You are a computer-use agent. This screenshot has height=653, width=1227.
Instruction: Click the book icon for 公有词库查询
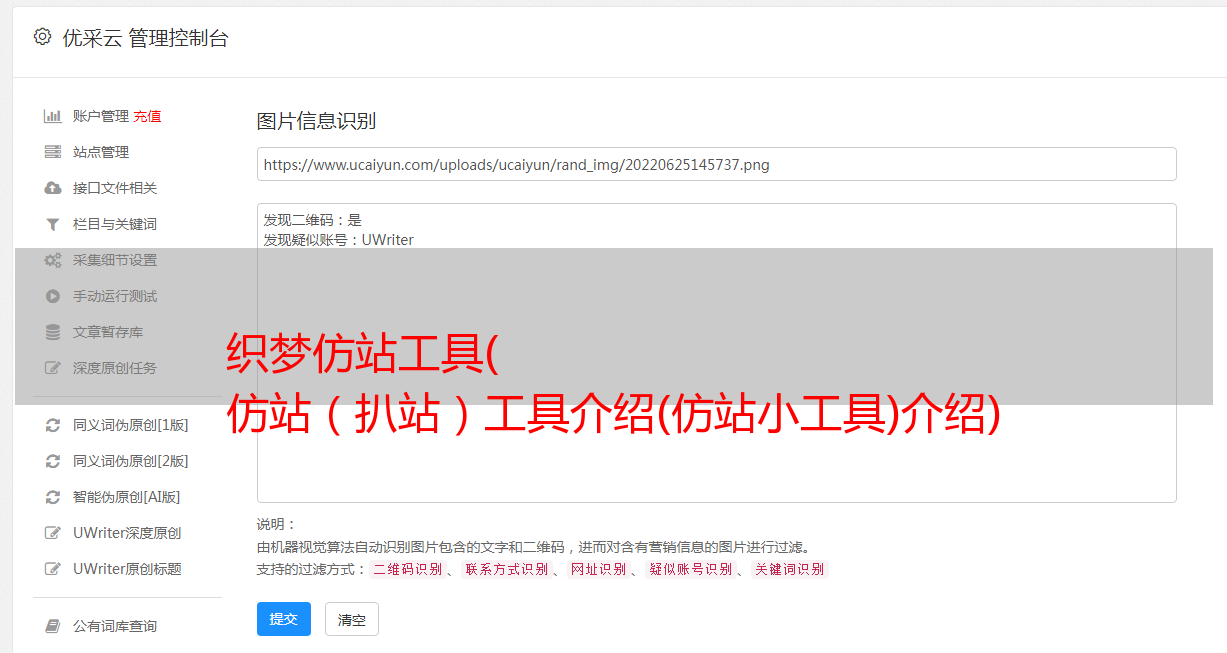[x=53, y=626]
